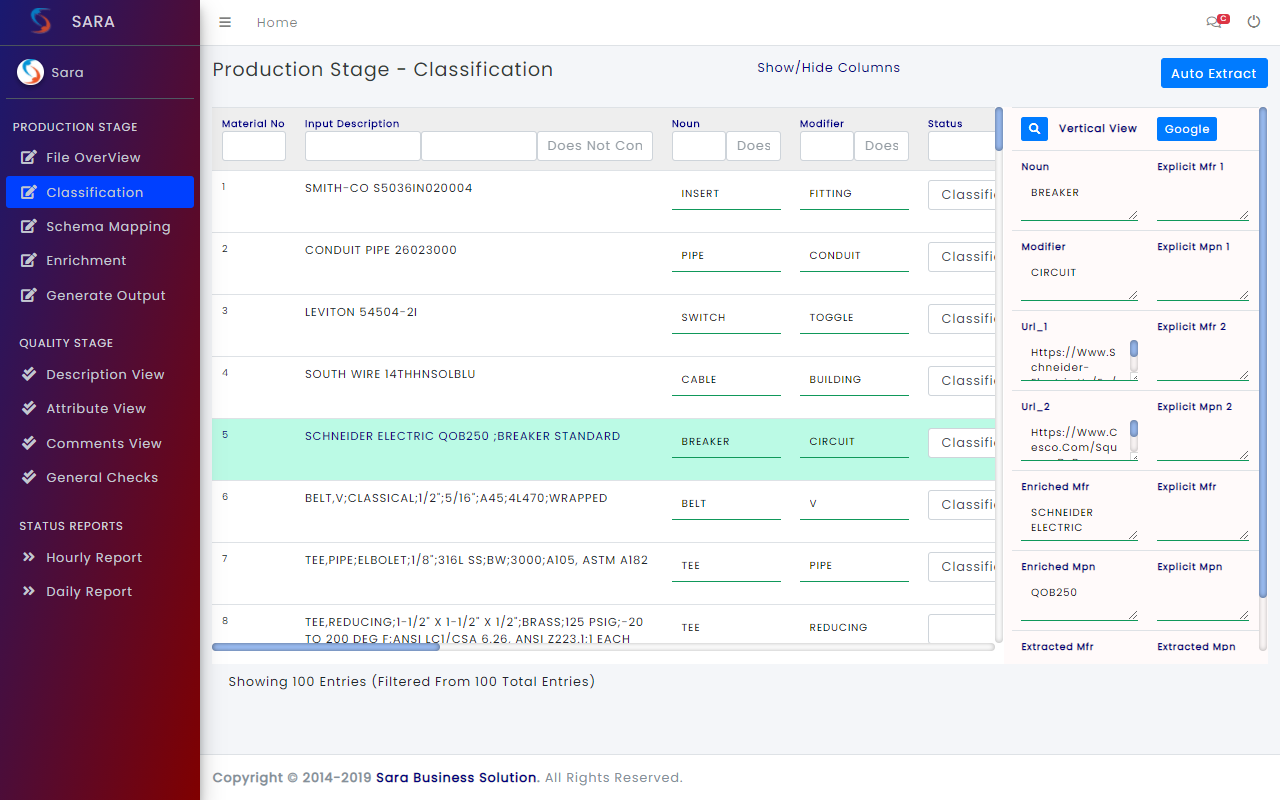The width and height of the screenshot is (1280, 800).
Task: Open Generate Output page
Action: pos(100,295)
